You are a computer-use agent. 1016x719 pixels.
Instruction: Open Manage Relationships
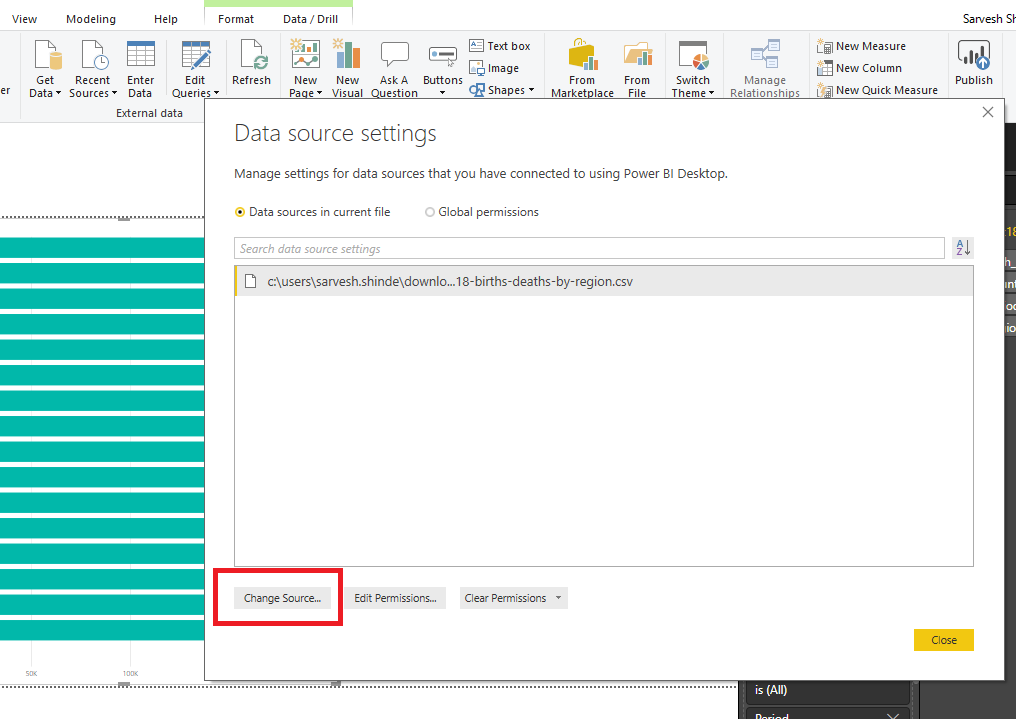tap(764, 66)
